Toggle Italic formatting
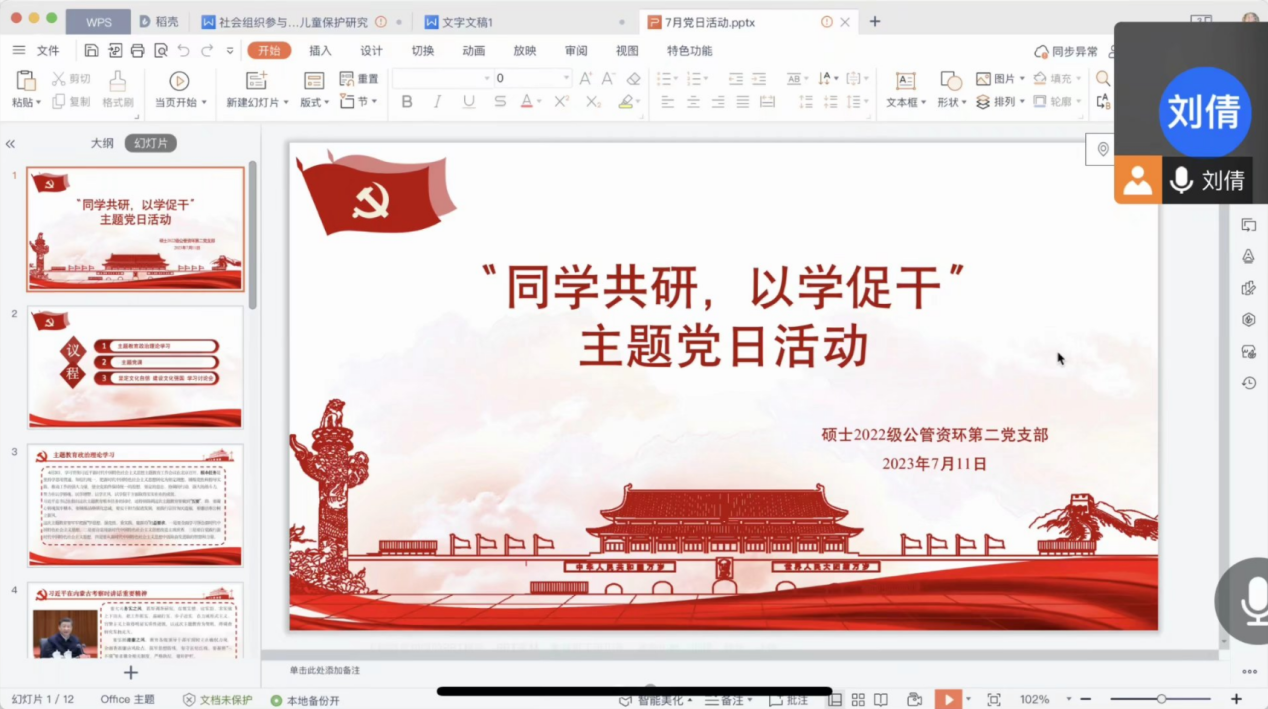This screenshot has height=709, width=1268. click(437, 102)
